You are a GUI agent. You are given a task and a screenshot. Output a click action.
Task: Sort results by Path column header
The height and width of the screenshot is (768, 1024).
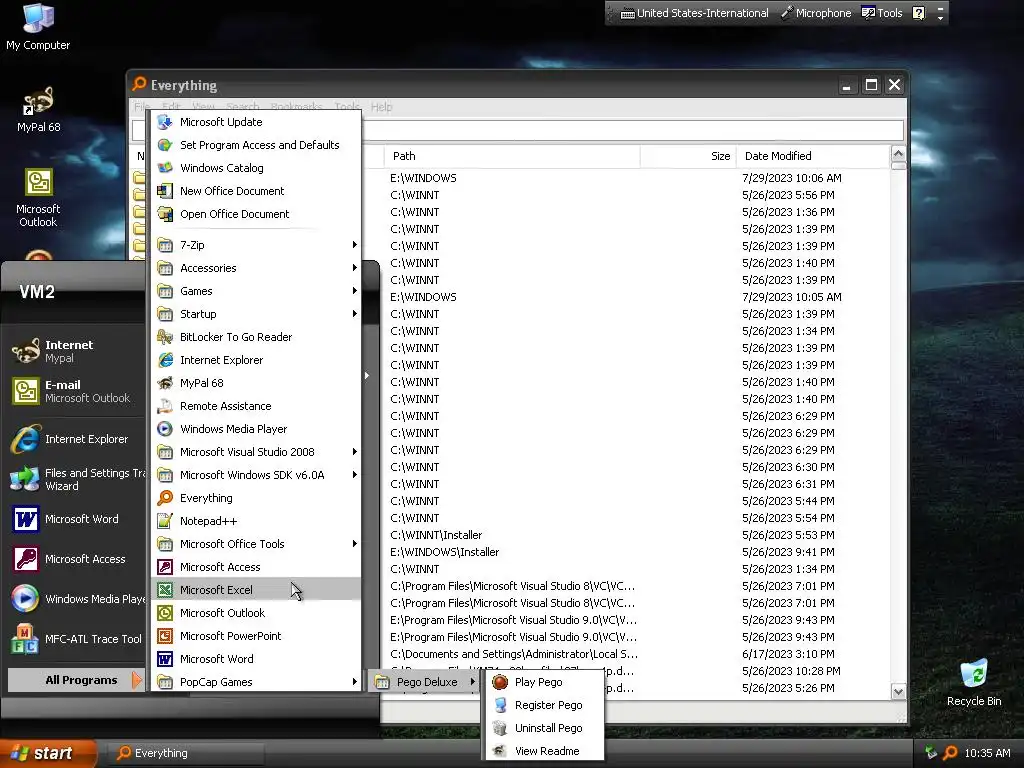tap(511, 156)
